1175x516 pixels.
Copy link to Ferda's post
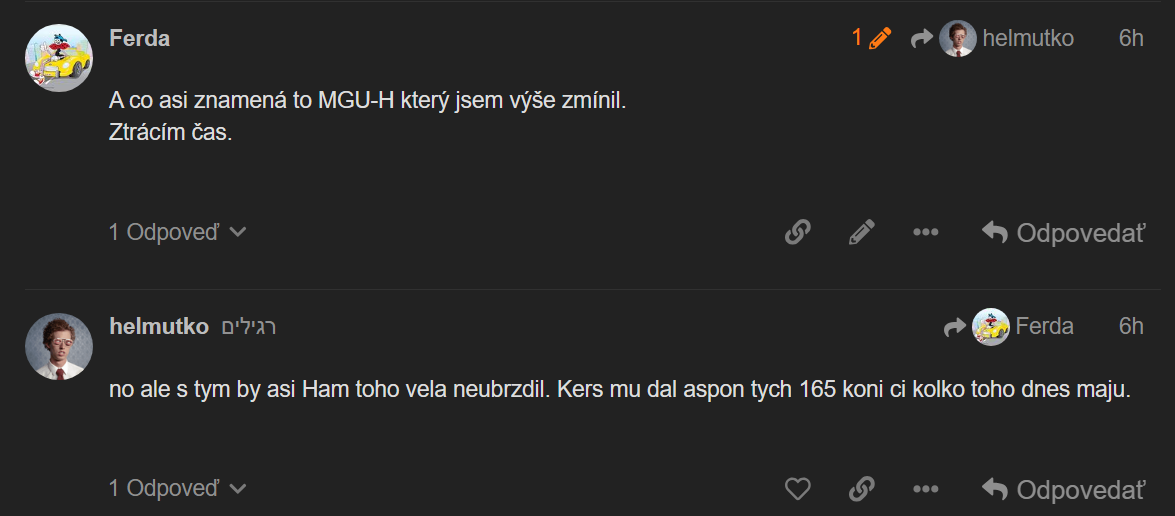tap(797, 233)
